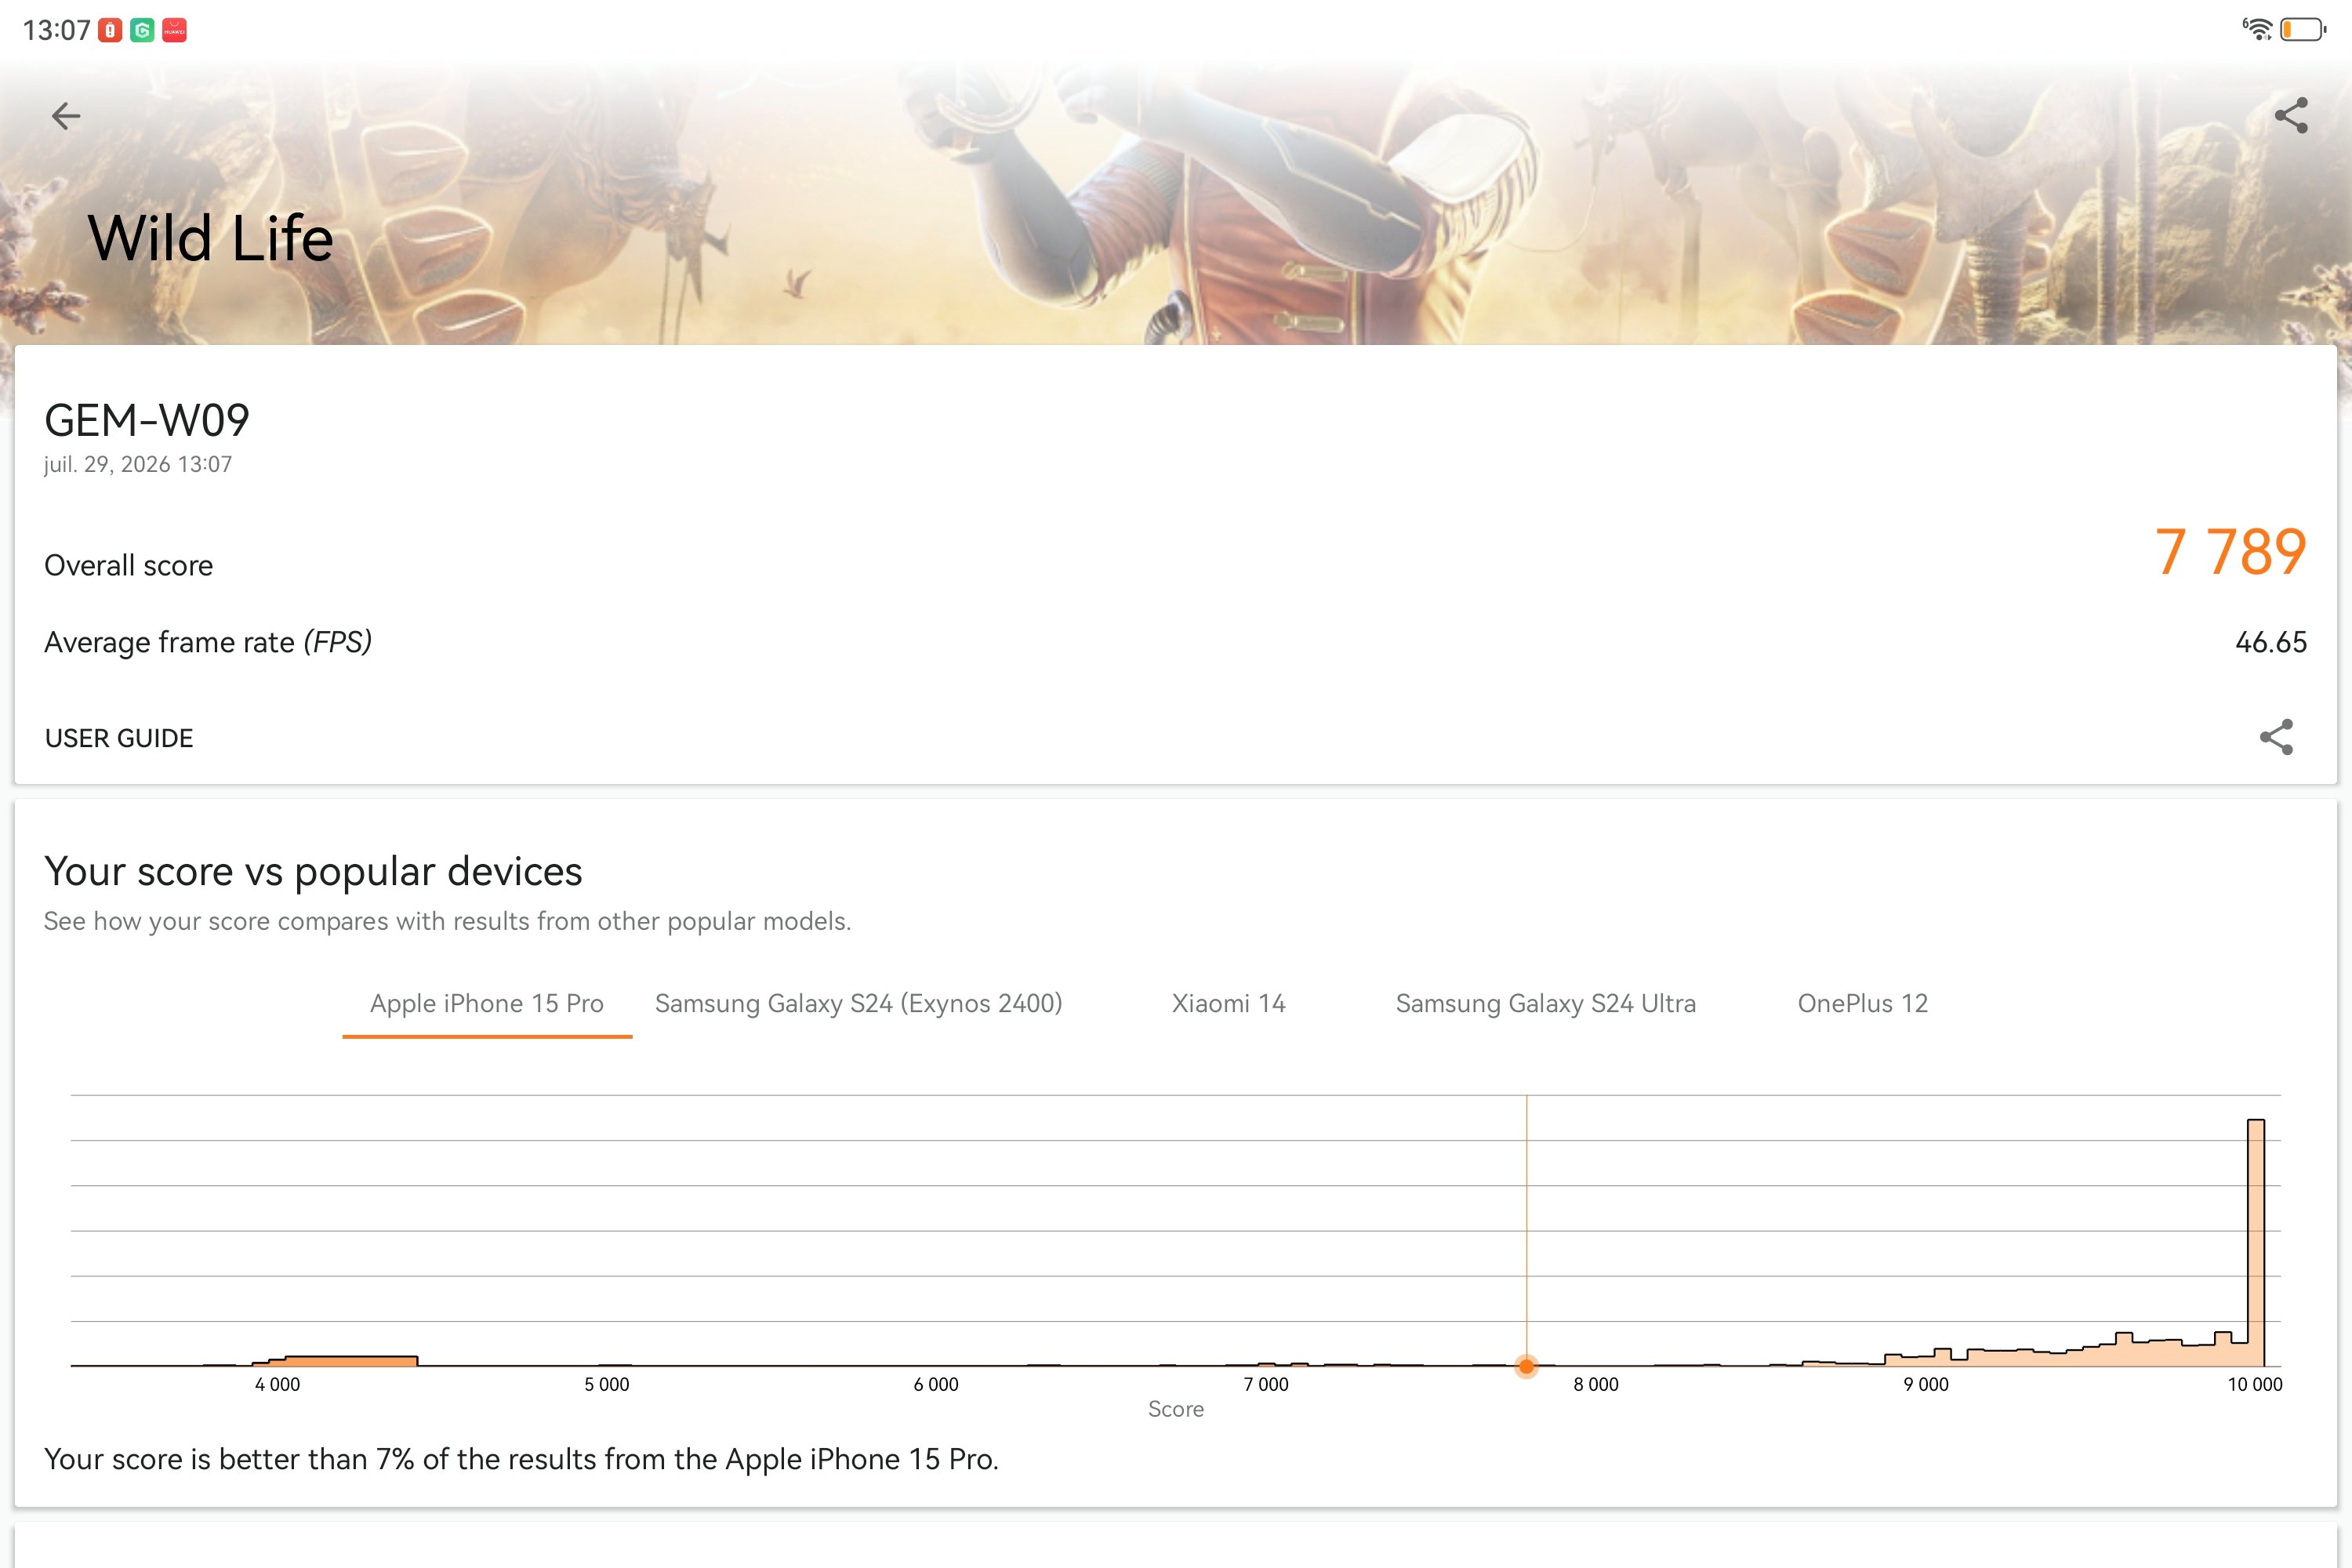This screenshot has height=1568, width=2352.
Task: Tap the Wild Life title banner
Action: [210, 238]
